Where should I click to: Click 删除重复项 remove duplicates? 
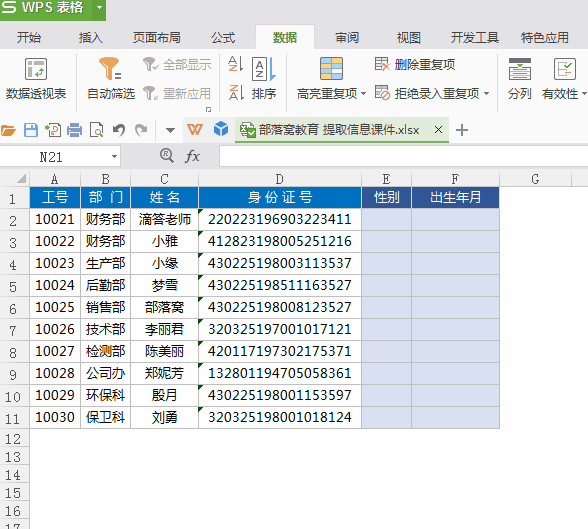[415, 64]
